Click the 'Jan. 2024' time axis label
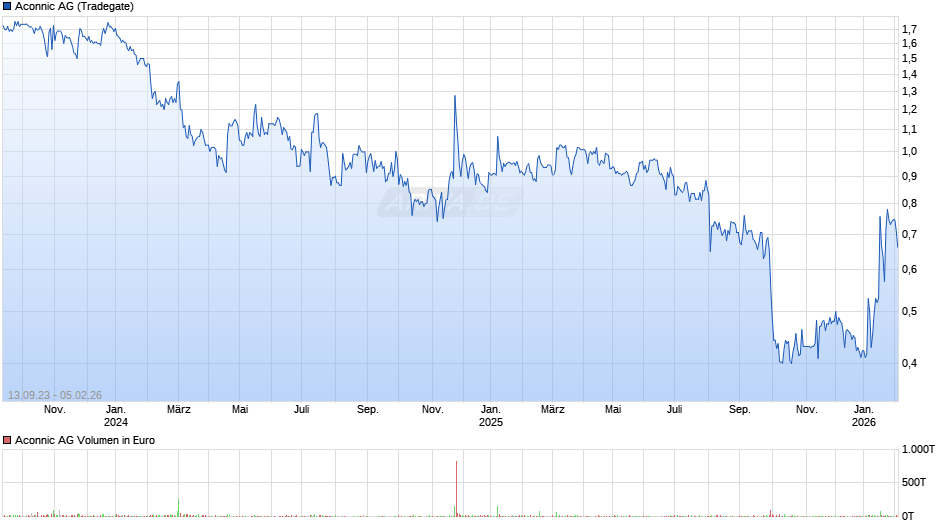The height and width of the screenshot is (526, 940). 116,416
